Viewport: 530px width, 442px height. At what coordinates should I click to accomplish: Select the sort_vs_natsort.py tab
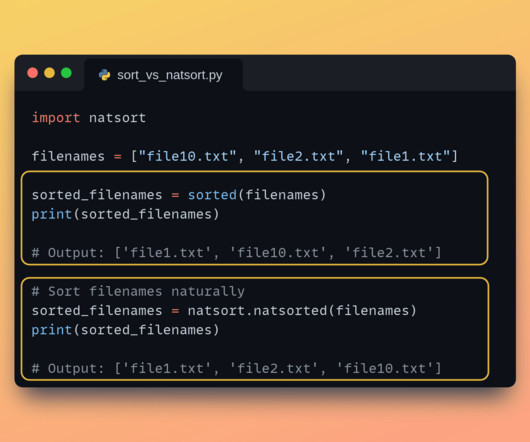tap(163, 75)
